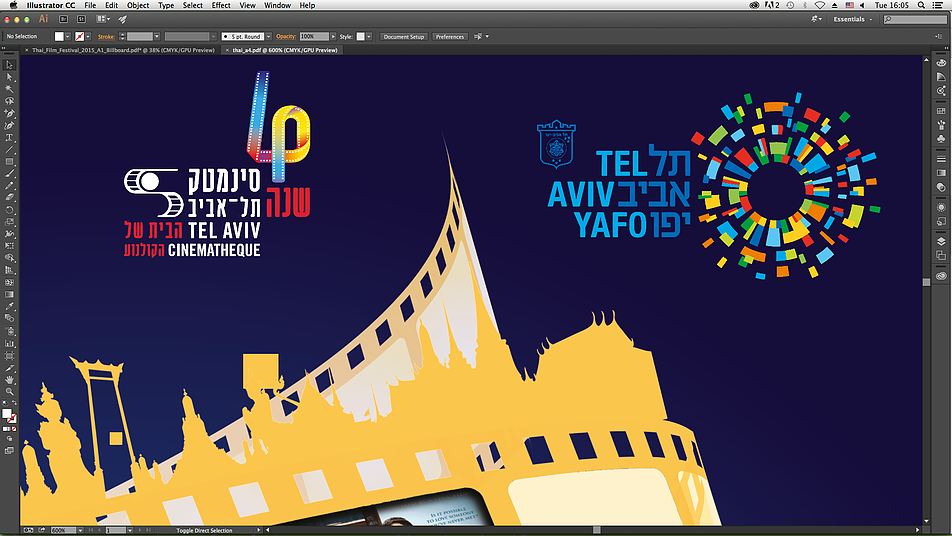Select the Zoom tool
The width and height of the screenshot is (952, 536).
(9, 392)
